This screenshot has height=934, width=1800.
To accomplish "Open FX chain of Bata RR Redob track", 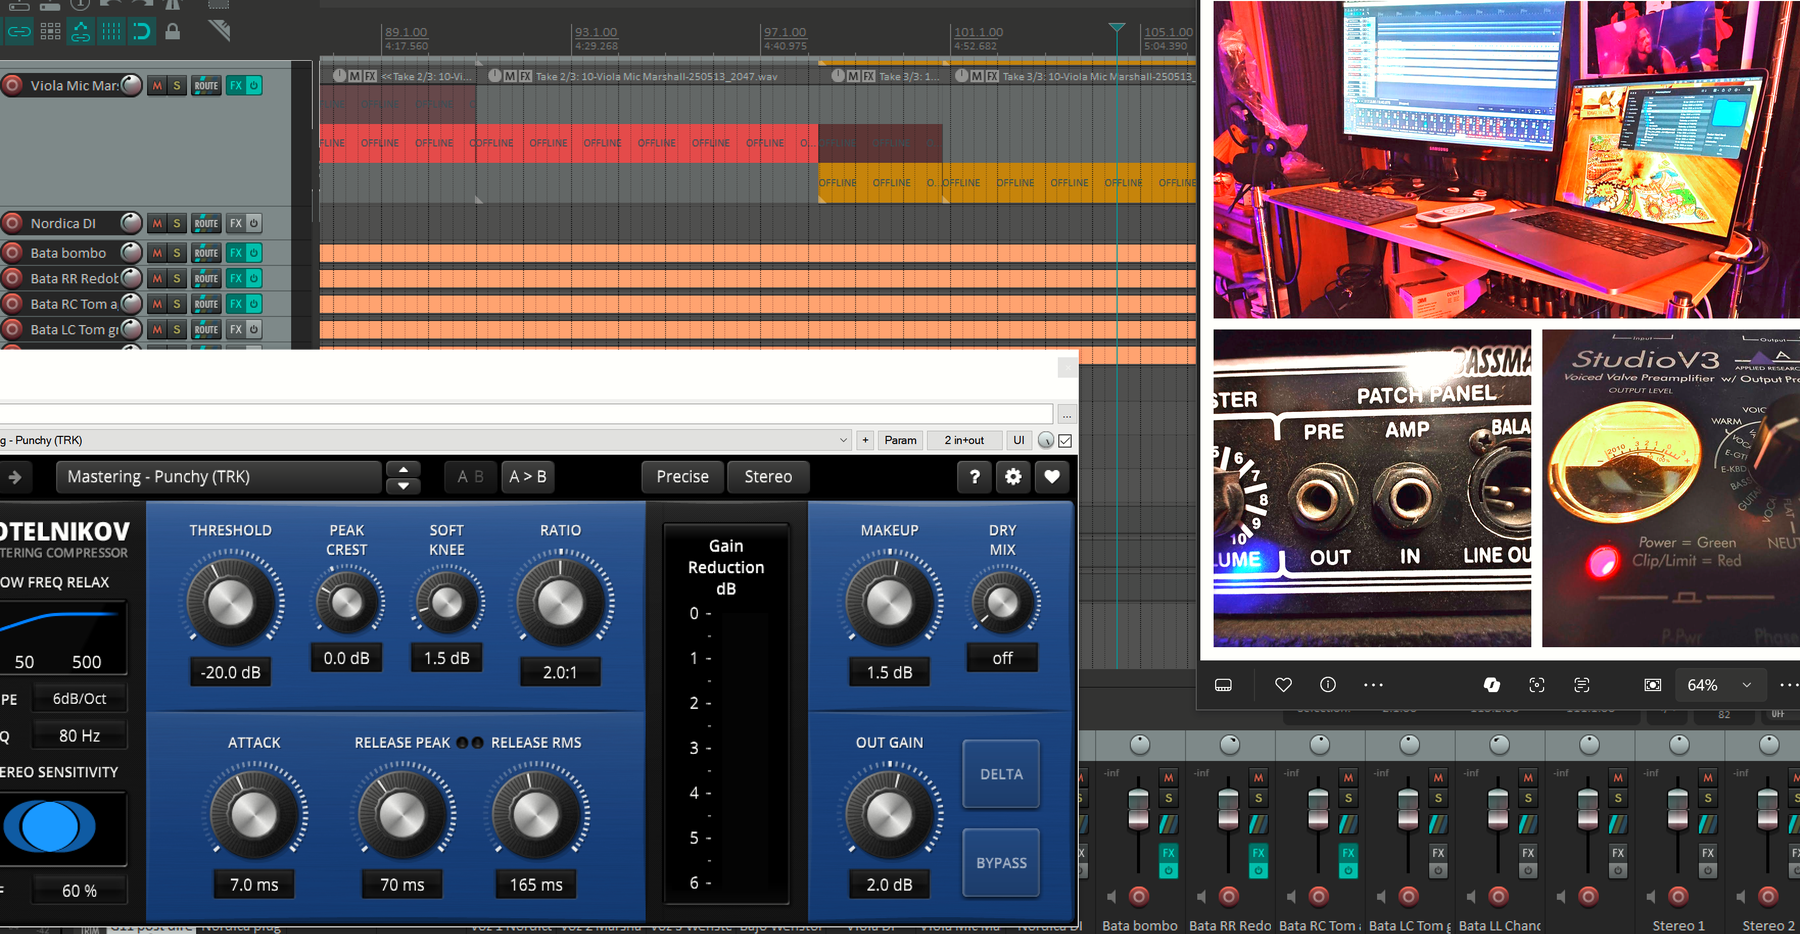I will [236, 278].
